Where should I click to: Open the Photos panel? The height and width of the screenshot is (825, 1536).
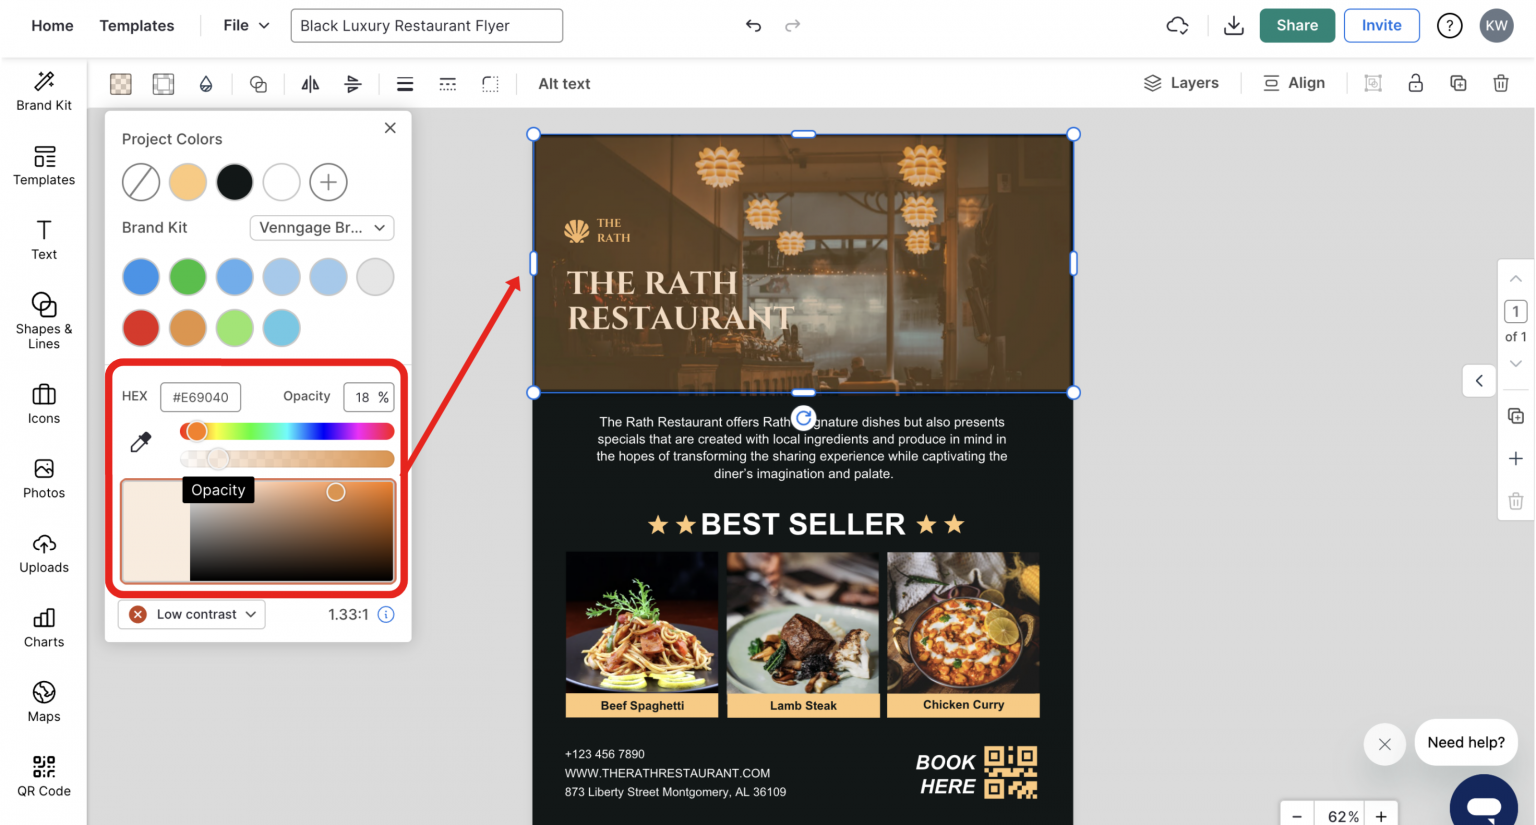point(43,478)
